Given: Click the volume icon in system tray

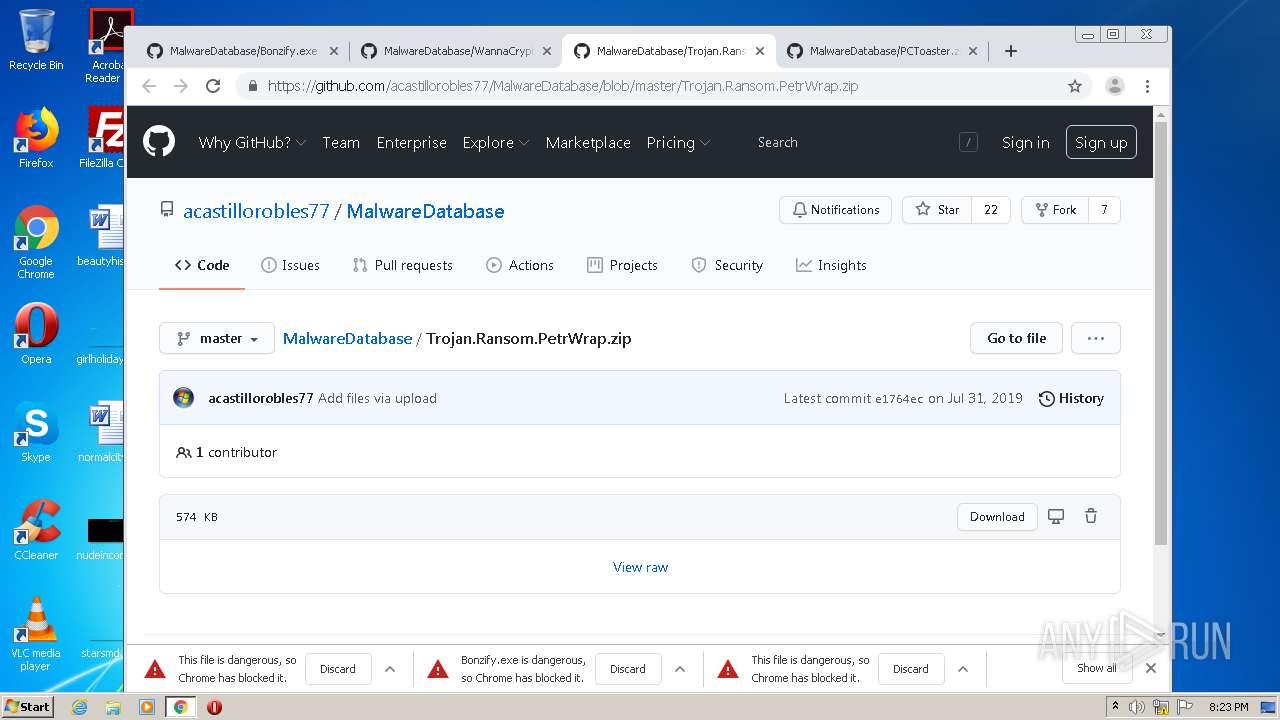Looking at the screenshot, I should [x=1137, y=707].
